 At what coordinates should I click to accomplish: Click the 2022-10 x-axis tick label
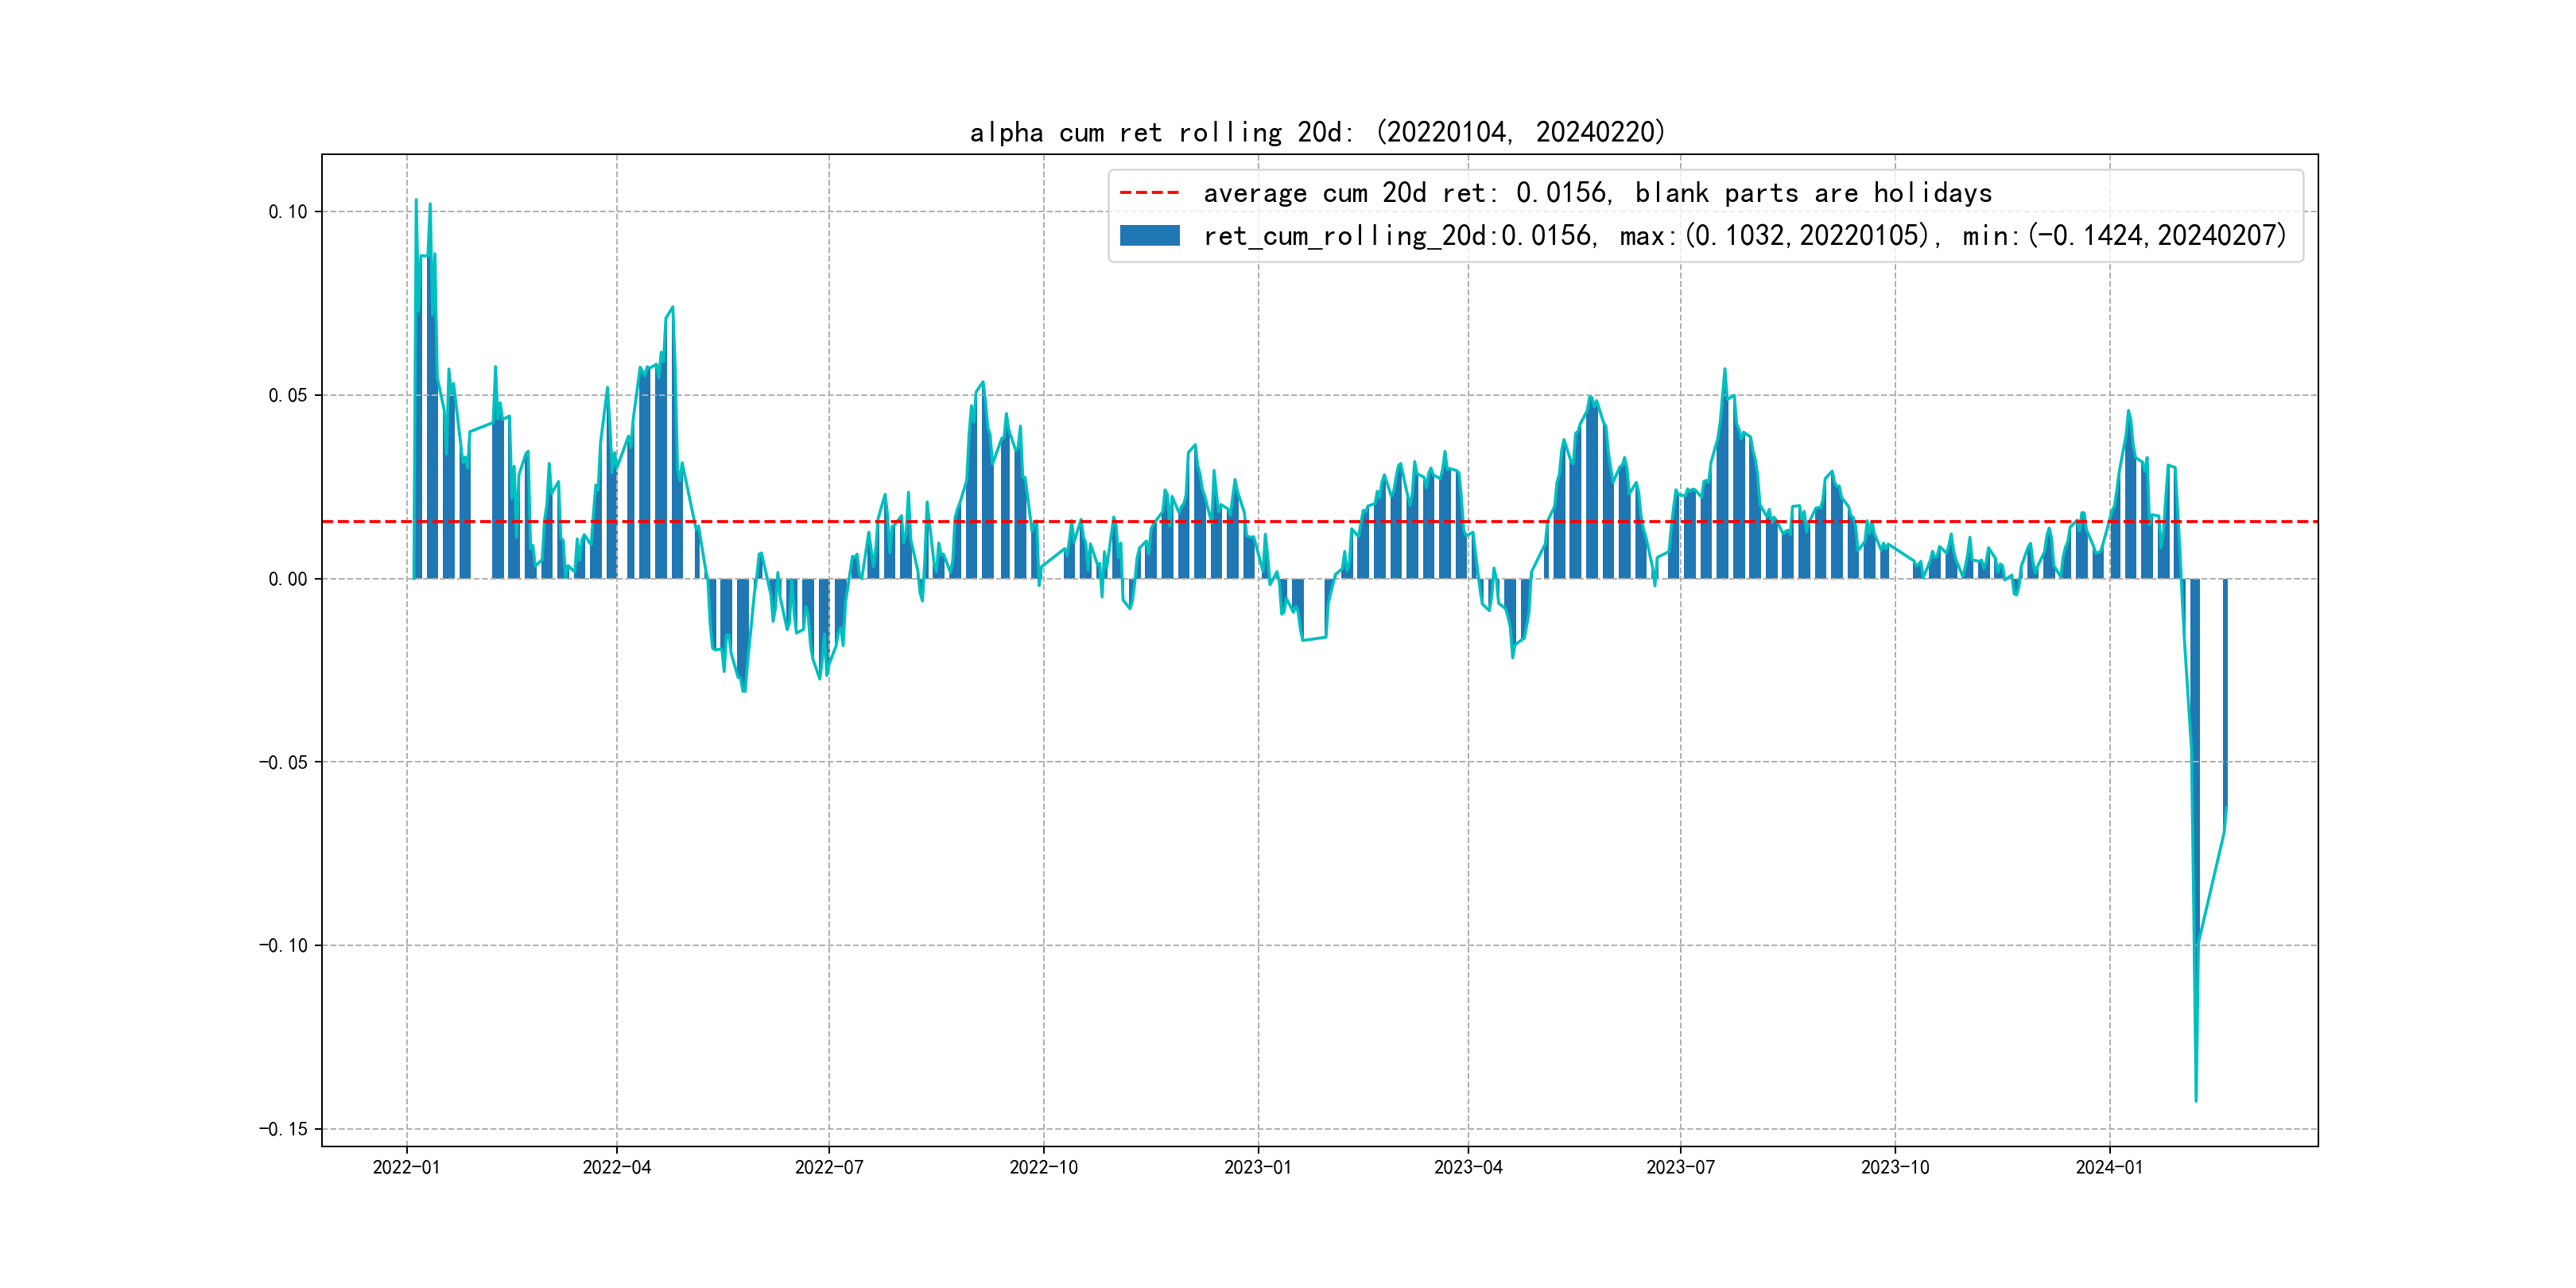(x=1043, y=1167)
